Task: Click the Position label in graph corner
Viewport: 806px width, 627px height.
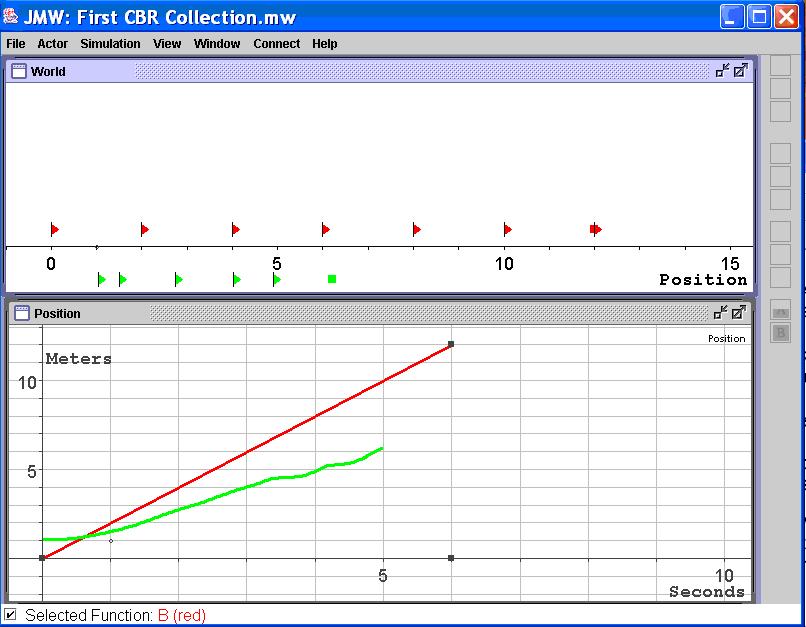Action: click(726, 338)
